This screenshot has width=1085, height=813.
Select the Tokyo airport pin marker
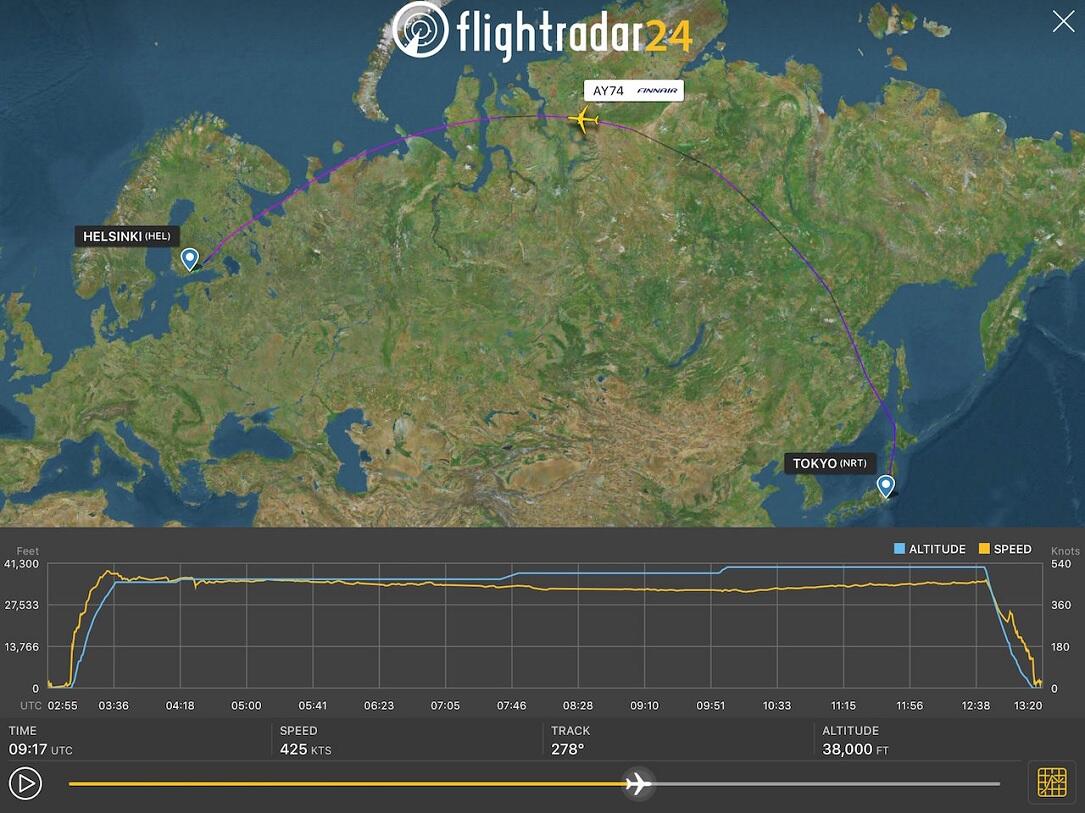[x=885, y=486]
